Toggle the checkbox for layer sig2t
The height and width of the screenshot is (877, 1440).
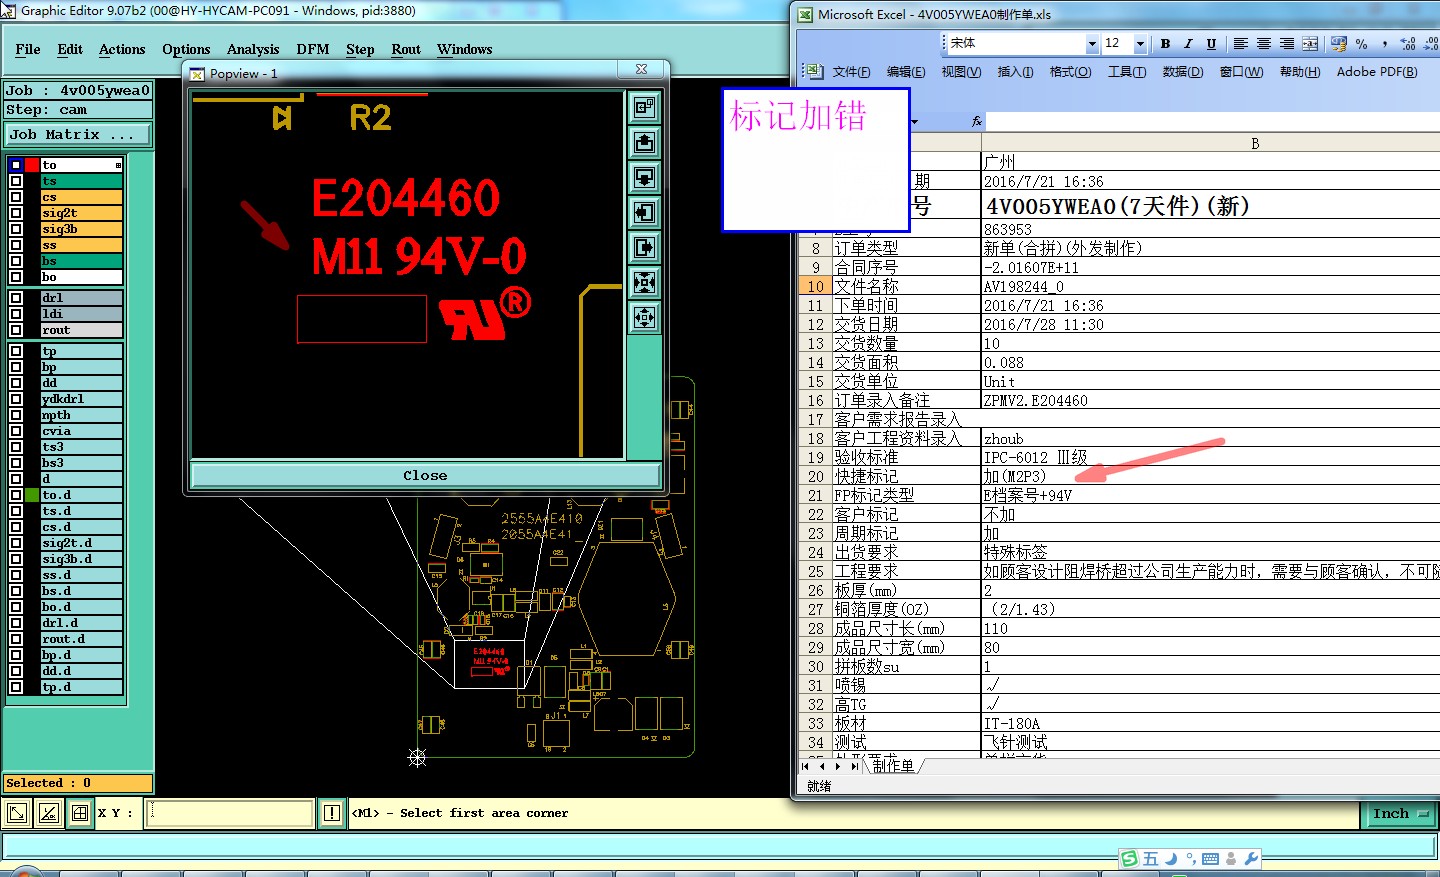click(16, 213)
